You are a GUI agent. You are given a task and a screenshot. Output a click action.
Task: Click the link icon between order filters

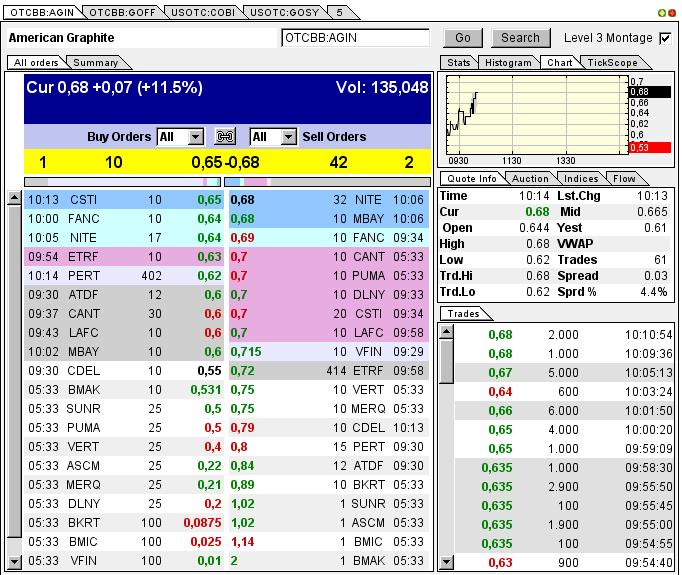point(226,137)
